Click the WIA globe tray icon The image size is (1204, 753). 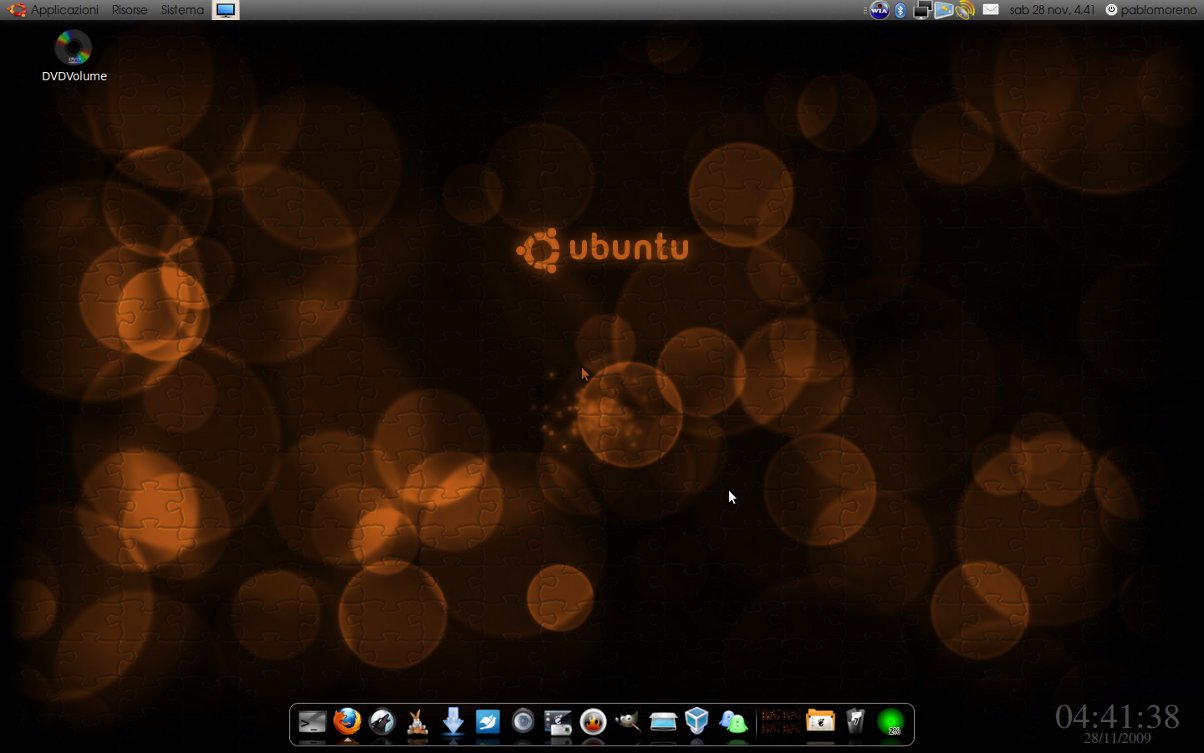click(x=879, y=10)
